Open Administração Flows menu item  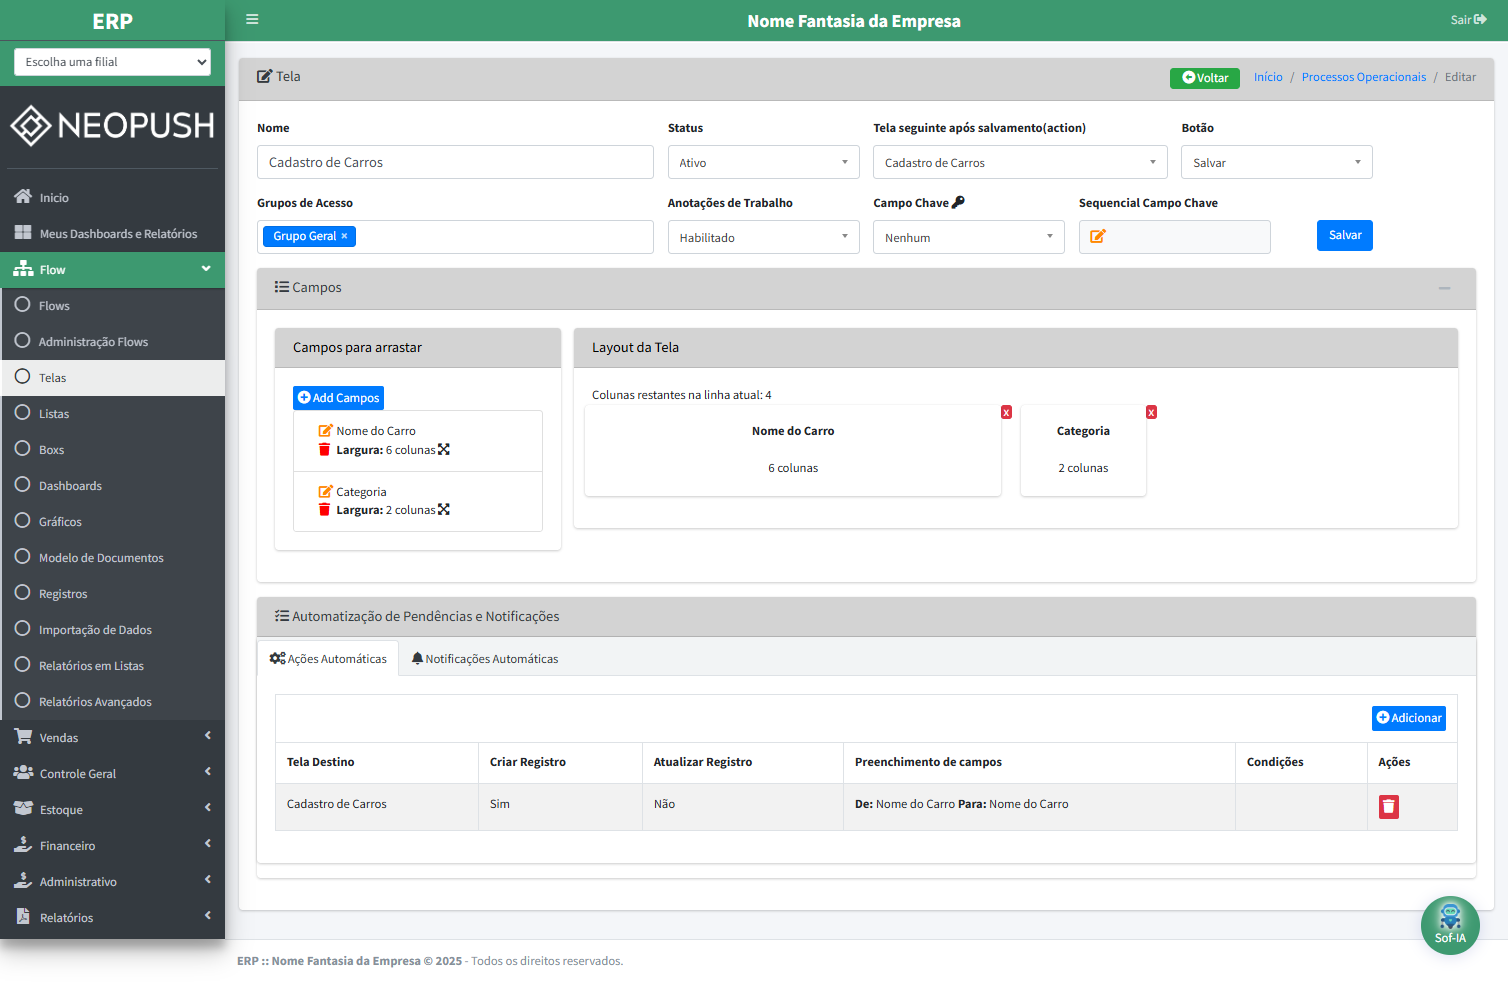(x=112, y=342)
